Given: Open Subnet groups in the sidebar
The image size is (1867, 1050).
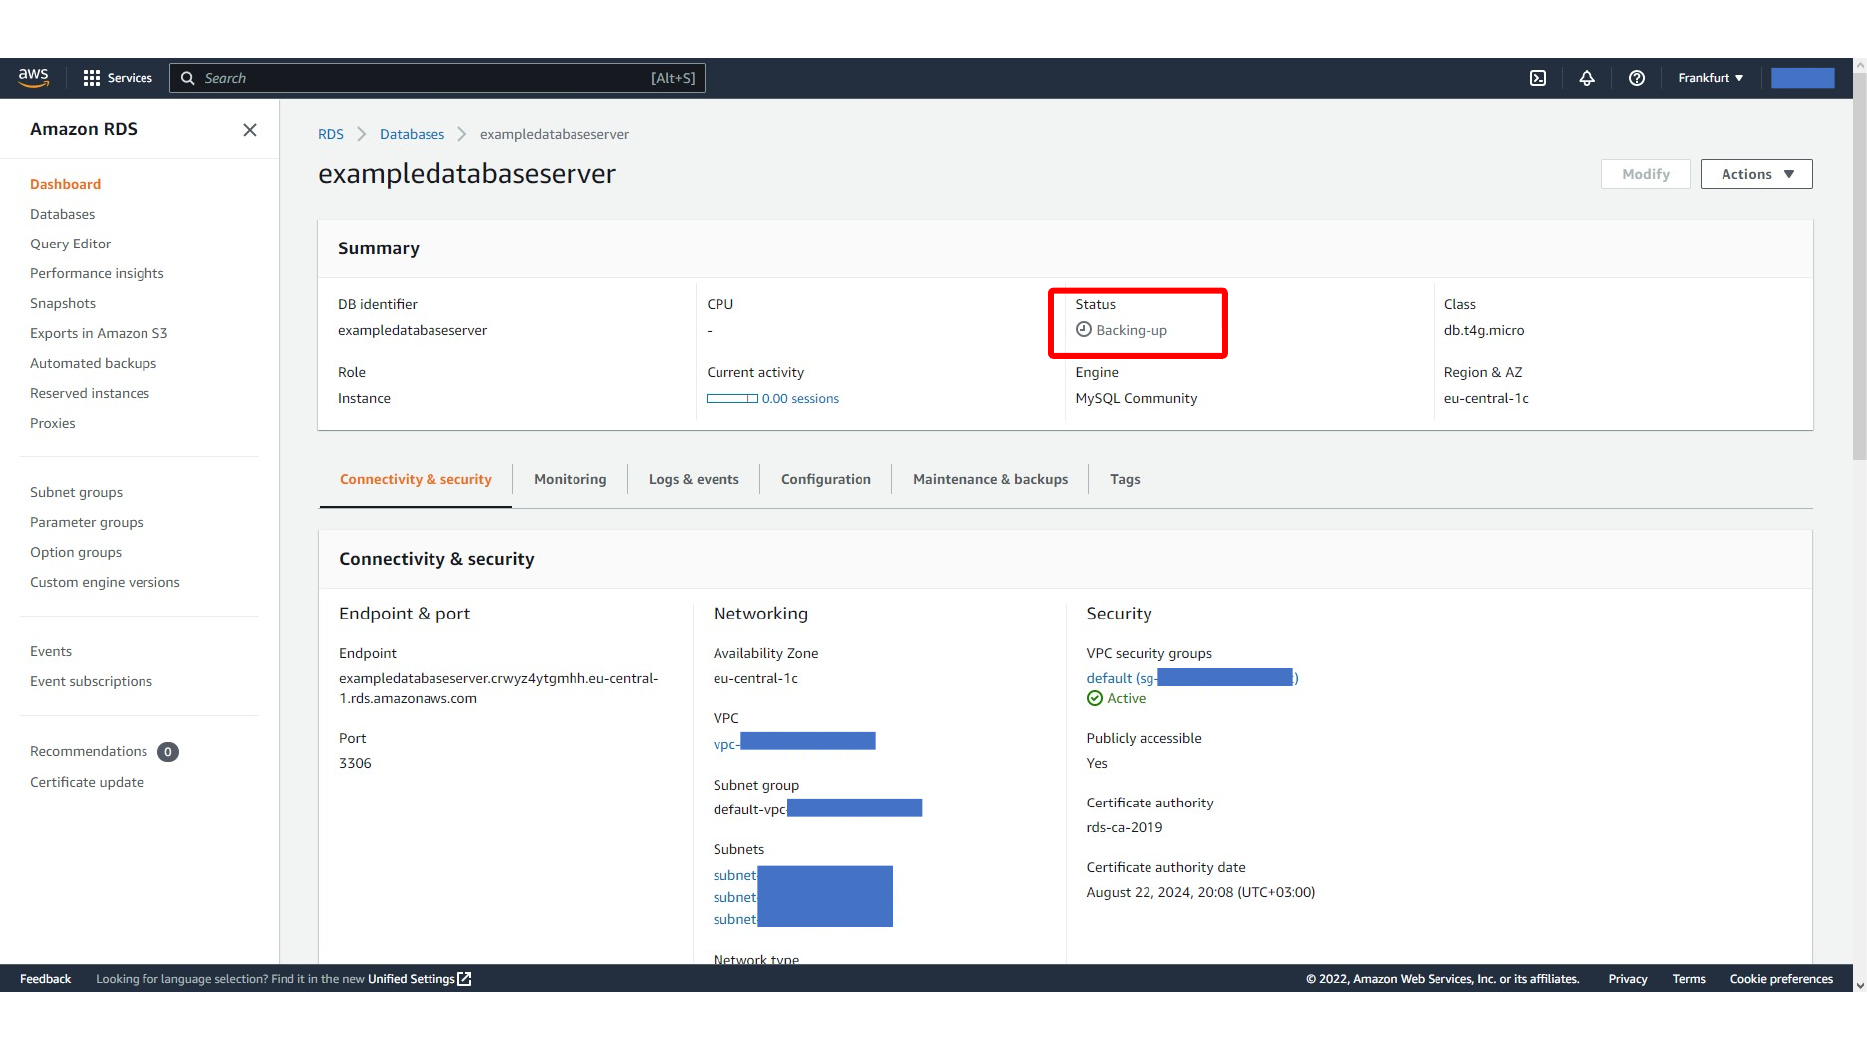Looking at the screenshot, I should tap(77, 493).
